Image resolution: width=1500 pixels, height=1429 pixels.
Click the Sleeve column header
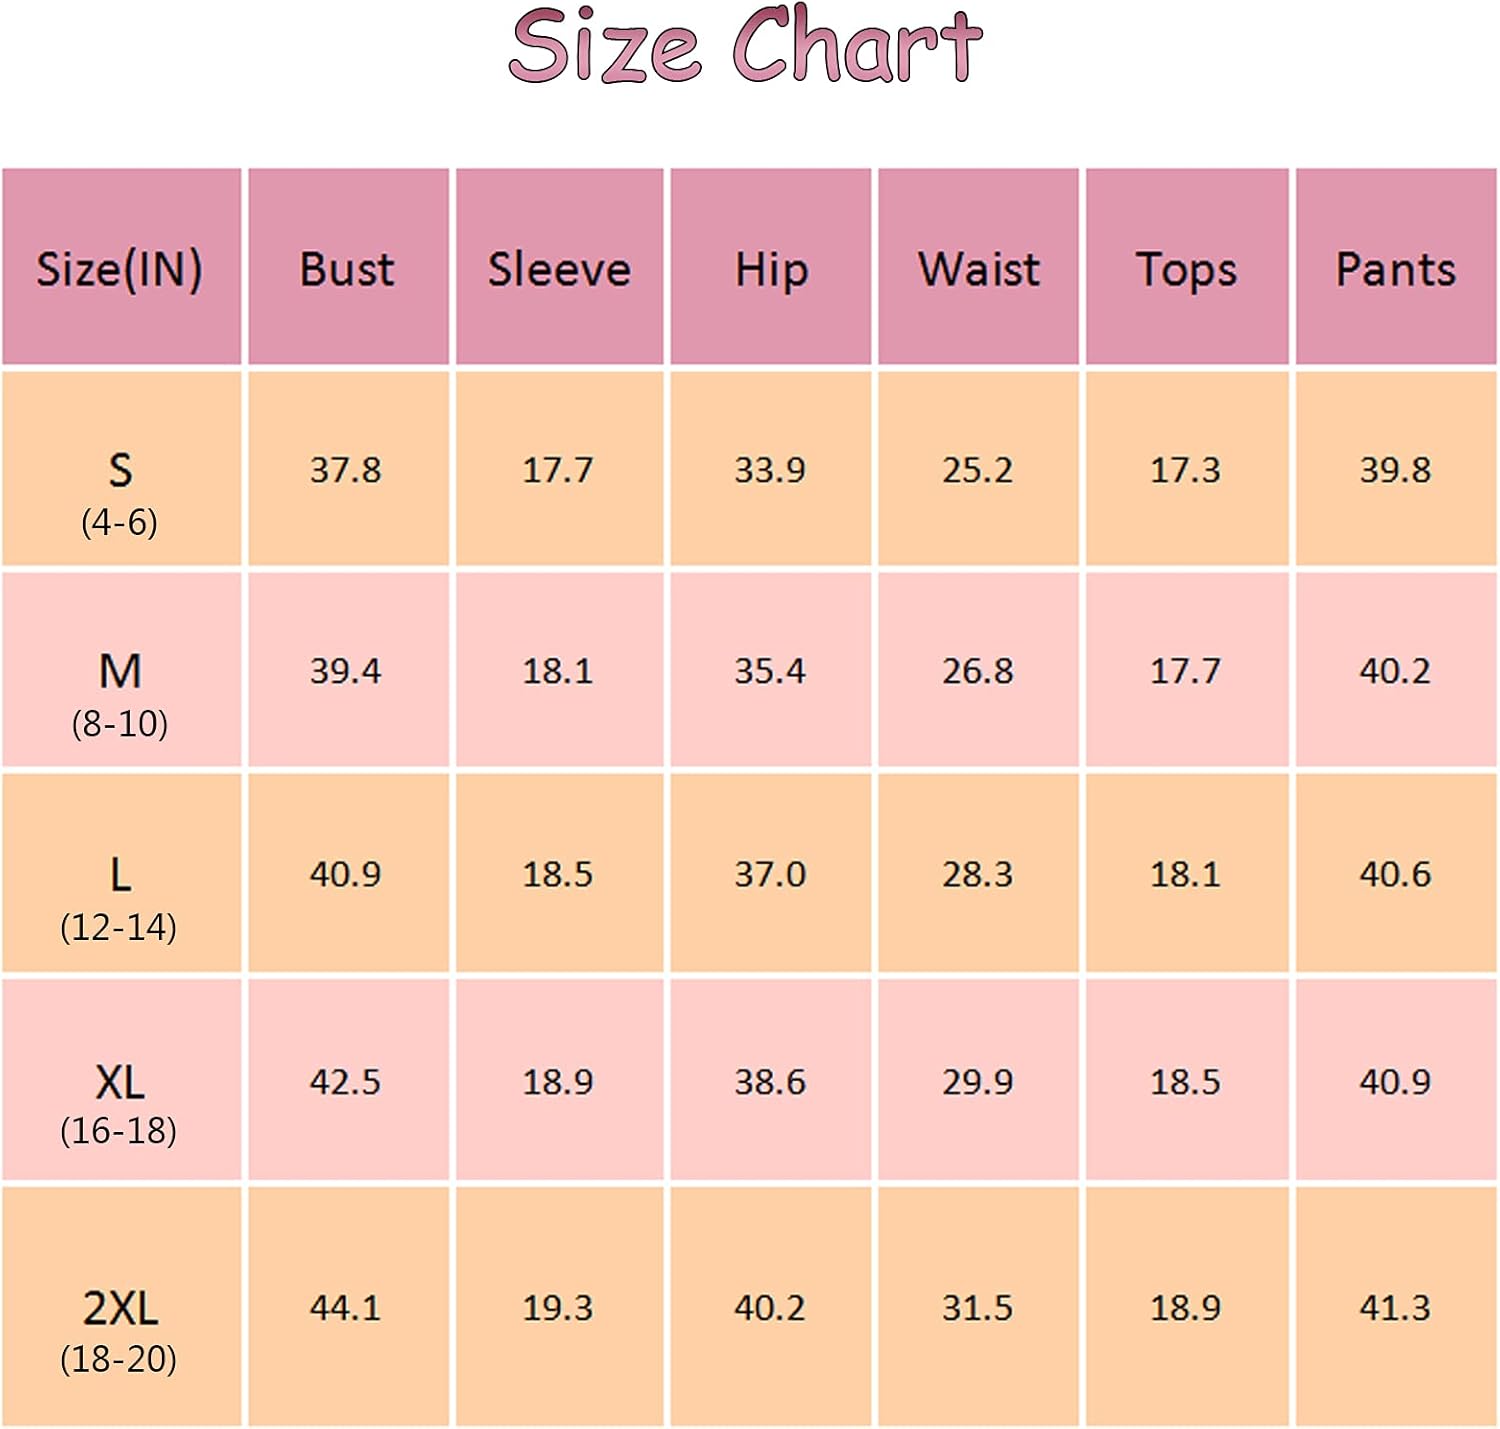pyautogui.click(x=559, y=267)
